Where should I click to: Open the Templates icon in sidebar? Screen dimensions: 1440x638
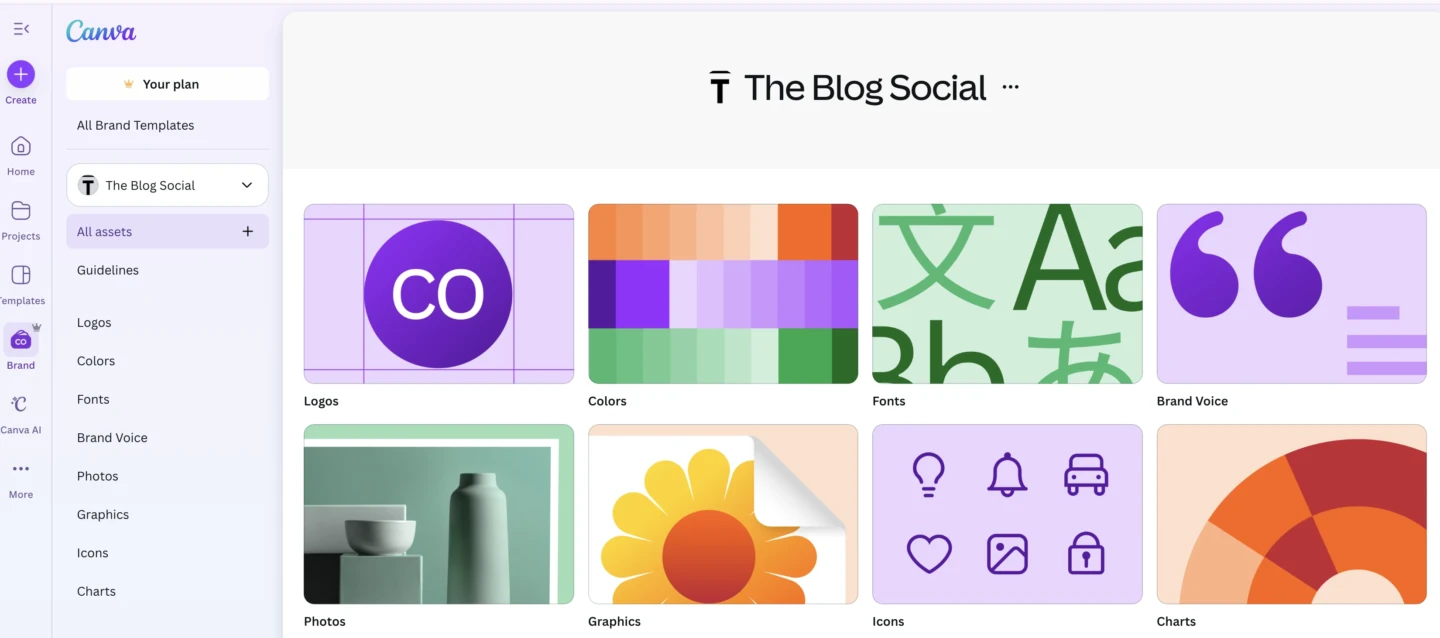[21, 275]
